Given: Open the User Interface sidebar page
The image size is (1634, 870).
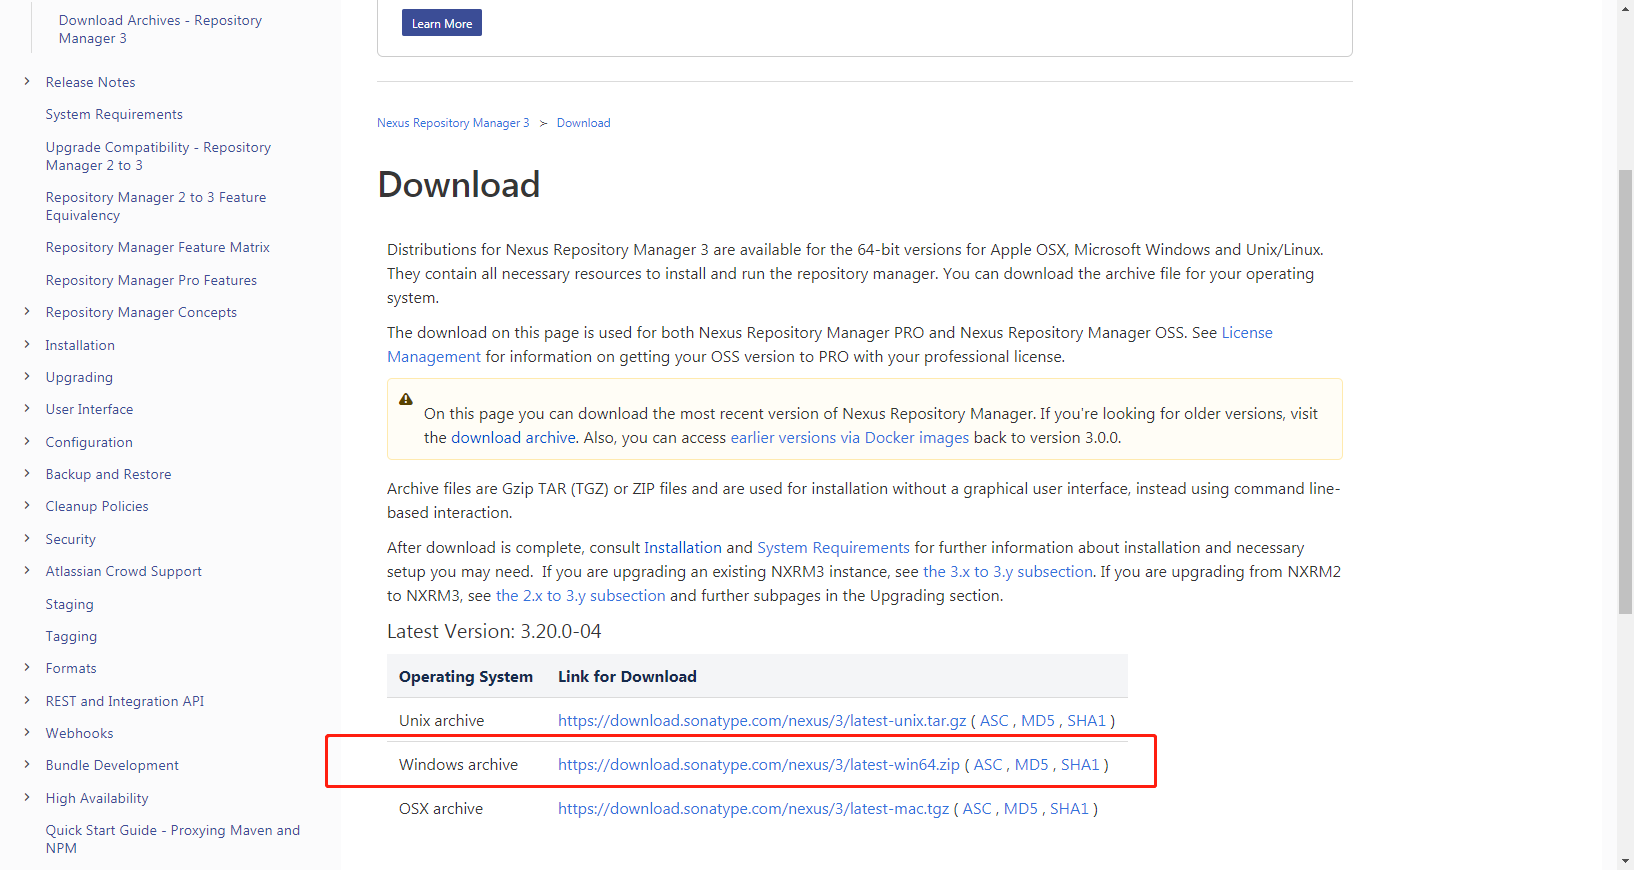Looking at the screenshot, I should (89, 409).
